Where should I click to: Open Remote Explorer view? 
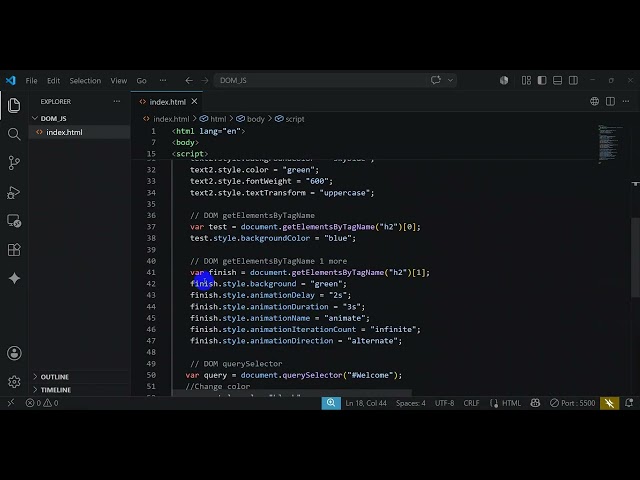(14, 221)
